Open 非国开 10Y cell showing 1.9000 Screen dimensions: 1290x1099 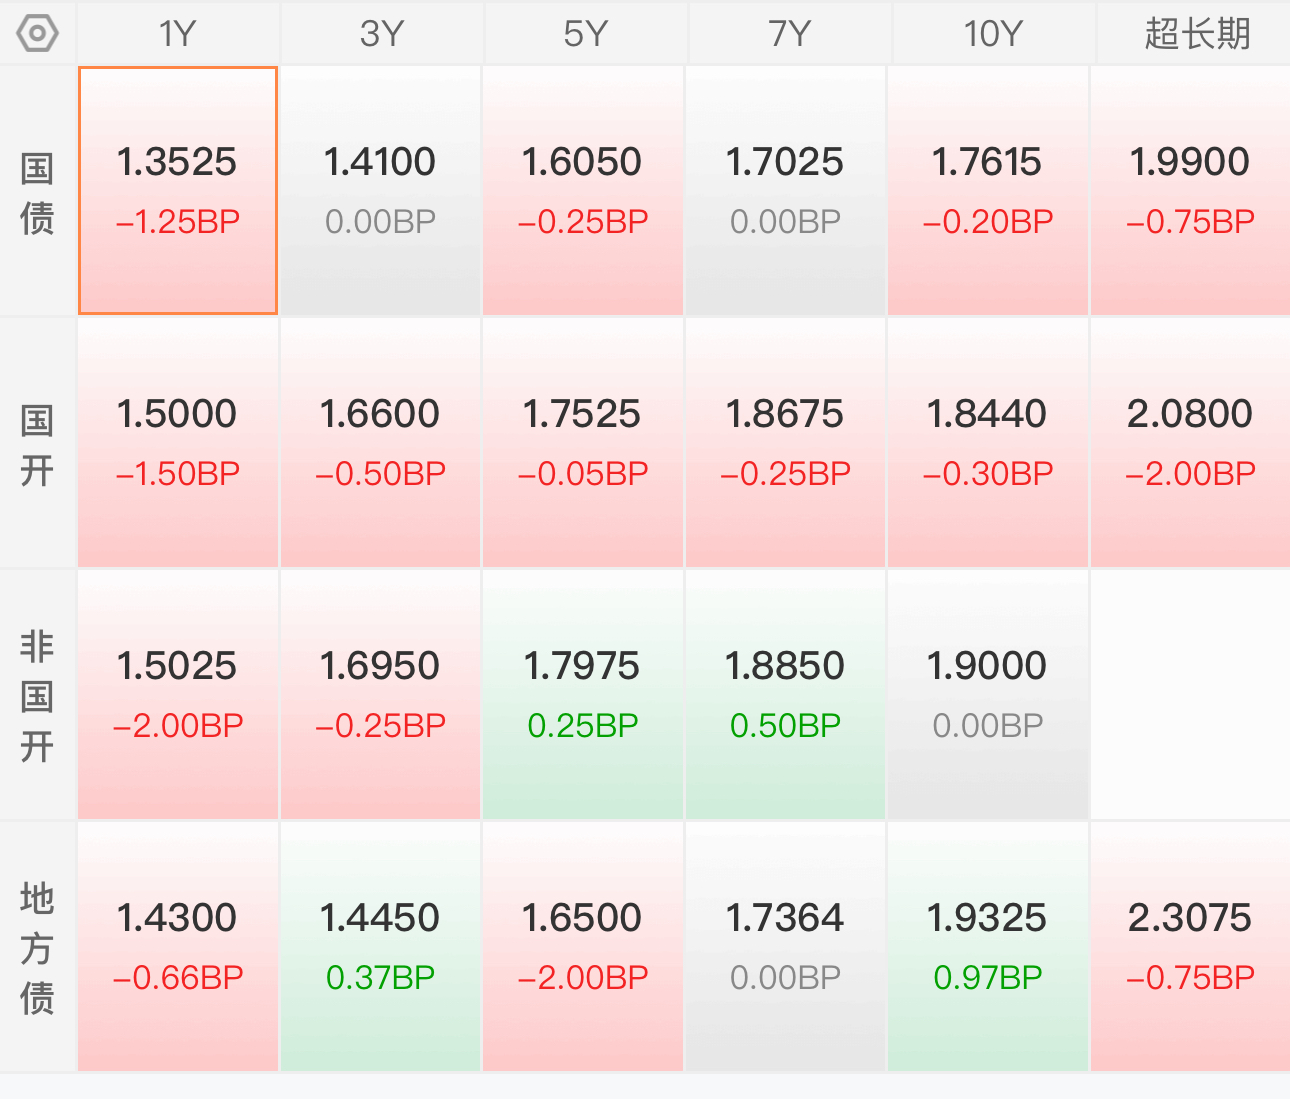point(988,695)
